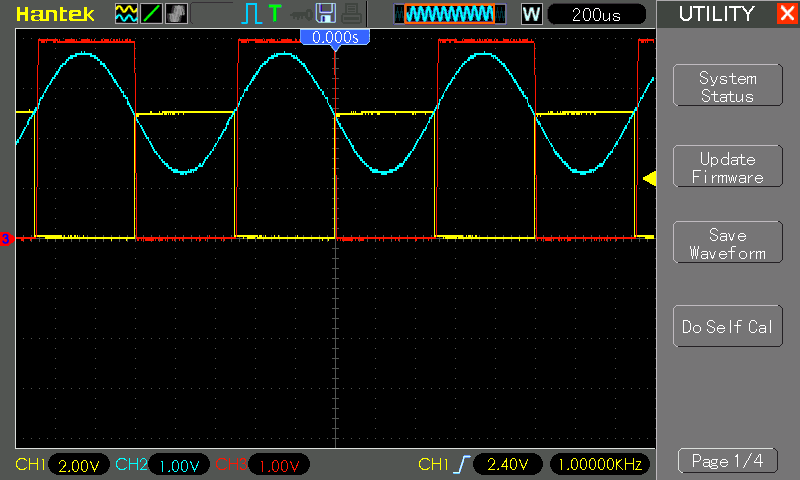Click the 200us timebase readout
Image resolution: width=800 pixels, height=480 pixels.
pyautogui.click(x=596, y=14)
